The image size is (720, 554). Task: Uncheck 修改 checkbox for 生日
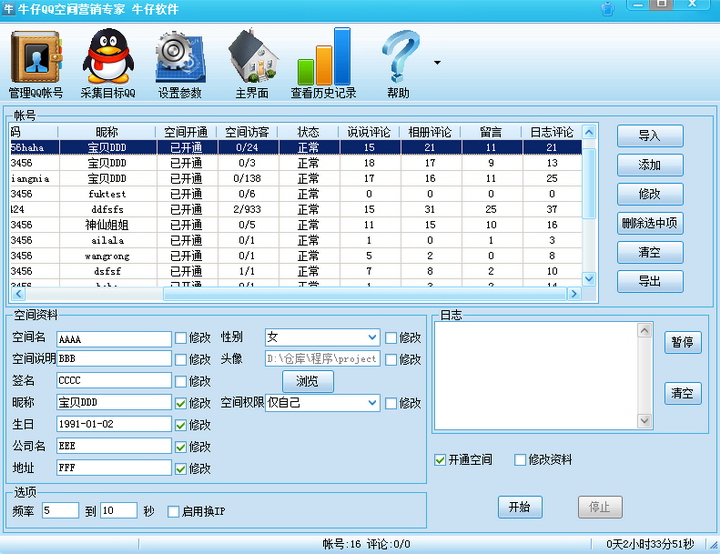click(181, 425)
